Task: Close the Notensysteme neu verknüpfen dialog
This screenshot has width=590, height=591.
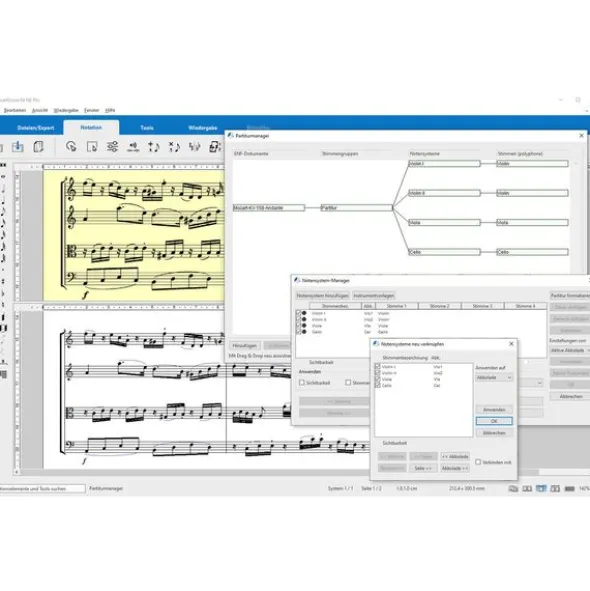Action: 511,344
